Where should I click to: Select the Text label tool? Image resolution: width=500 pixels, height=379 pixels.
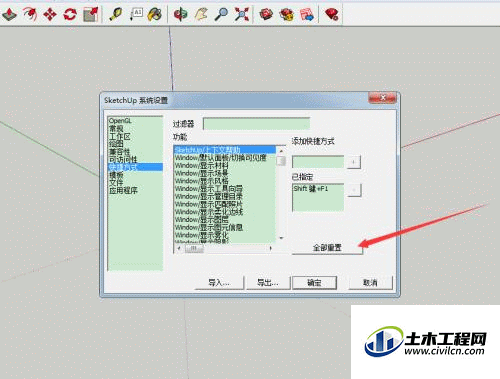[136, 14]
